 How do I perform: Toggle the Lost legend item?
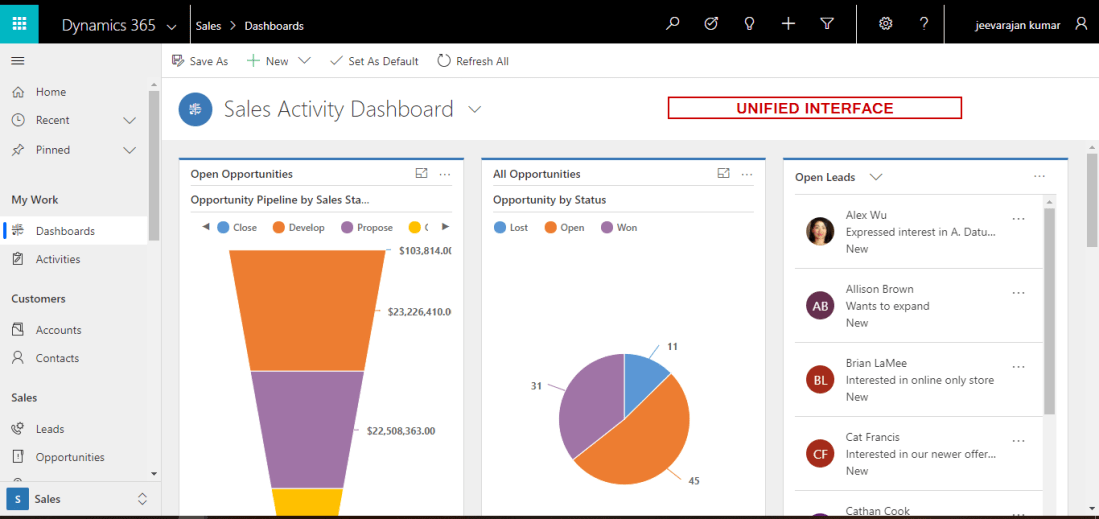coord(511,228)
